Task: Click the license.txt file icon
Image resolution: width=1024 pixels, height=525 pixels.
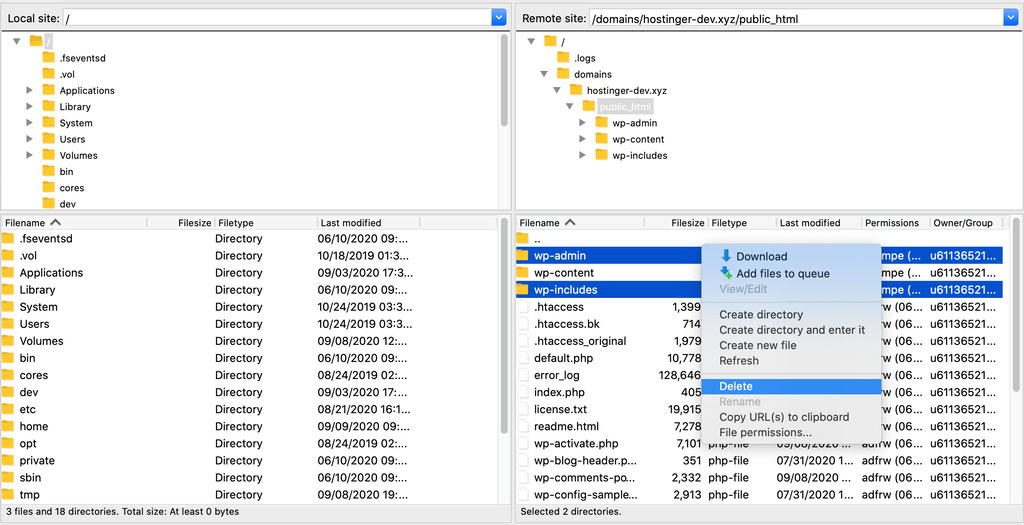Action: (x=522, y=409)
